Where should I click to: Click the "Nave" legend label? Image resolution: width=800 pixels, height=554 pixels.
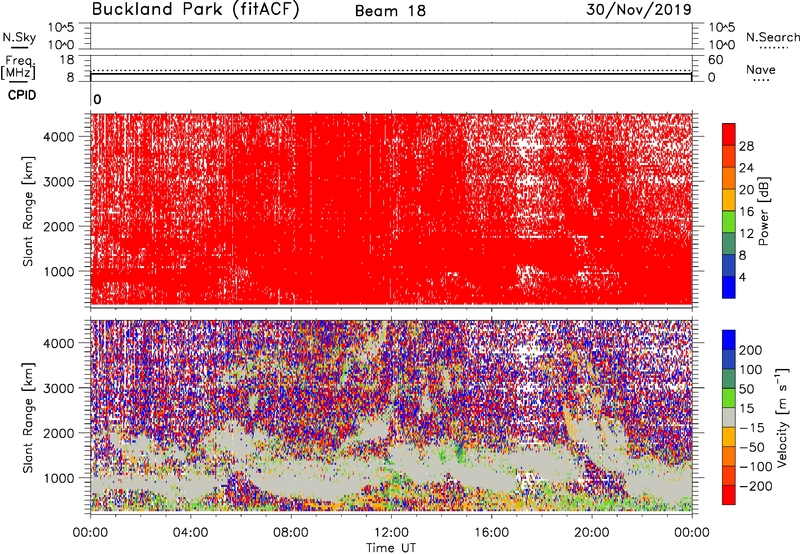761,70
